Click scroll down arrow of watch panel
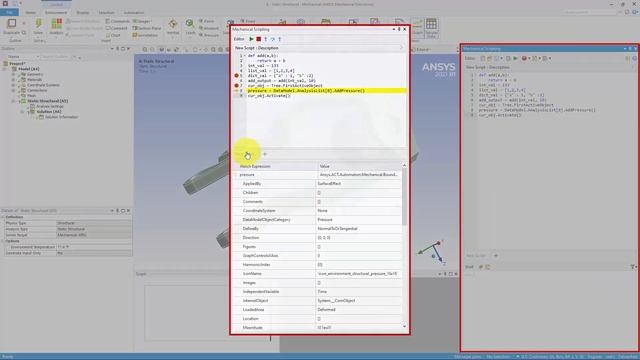 pos(404,327)
